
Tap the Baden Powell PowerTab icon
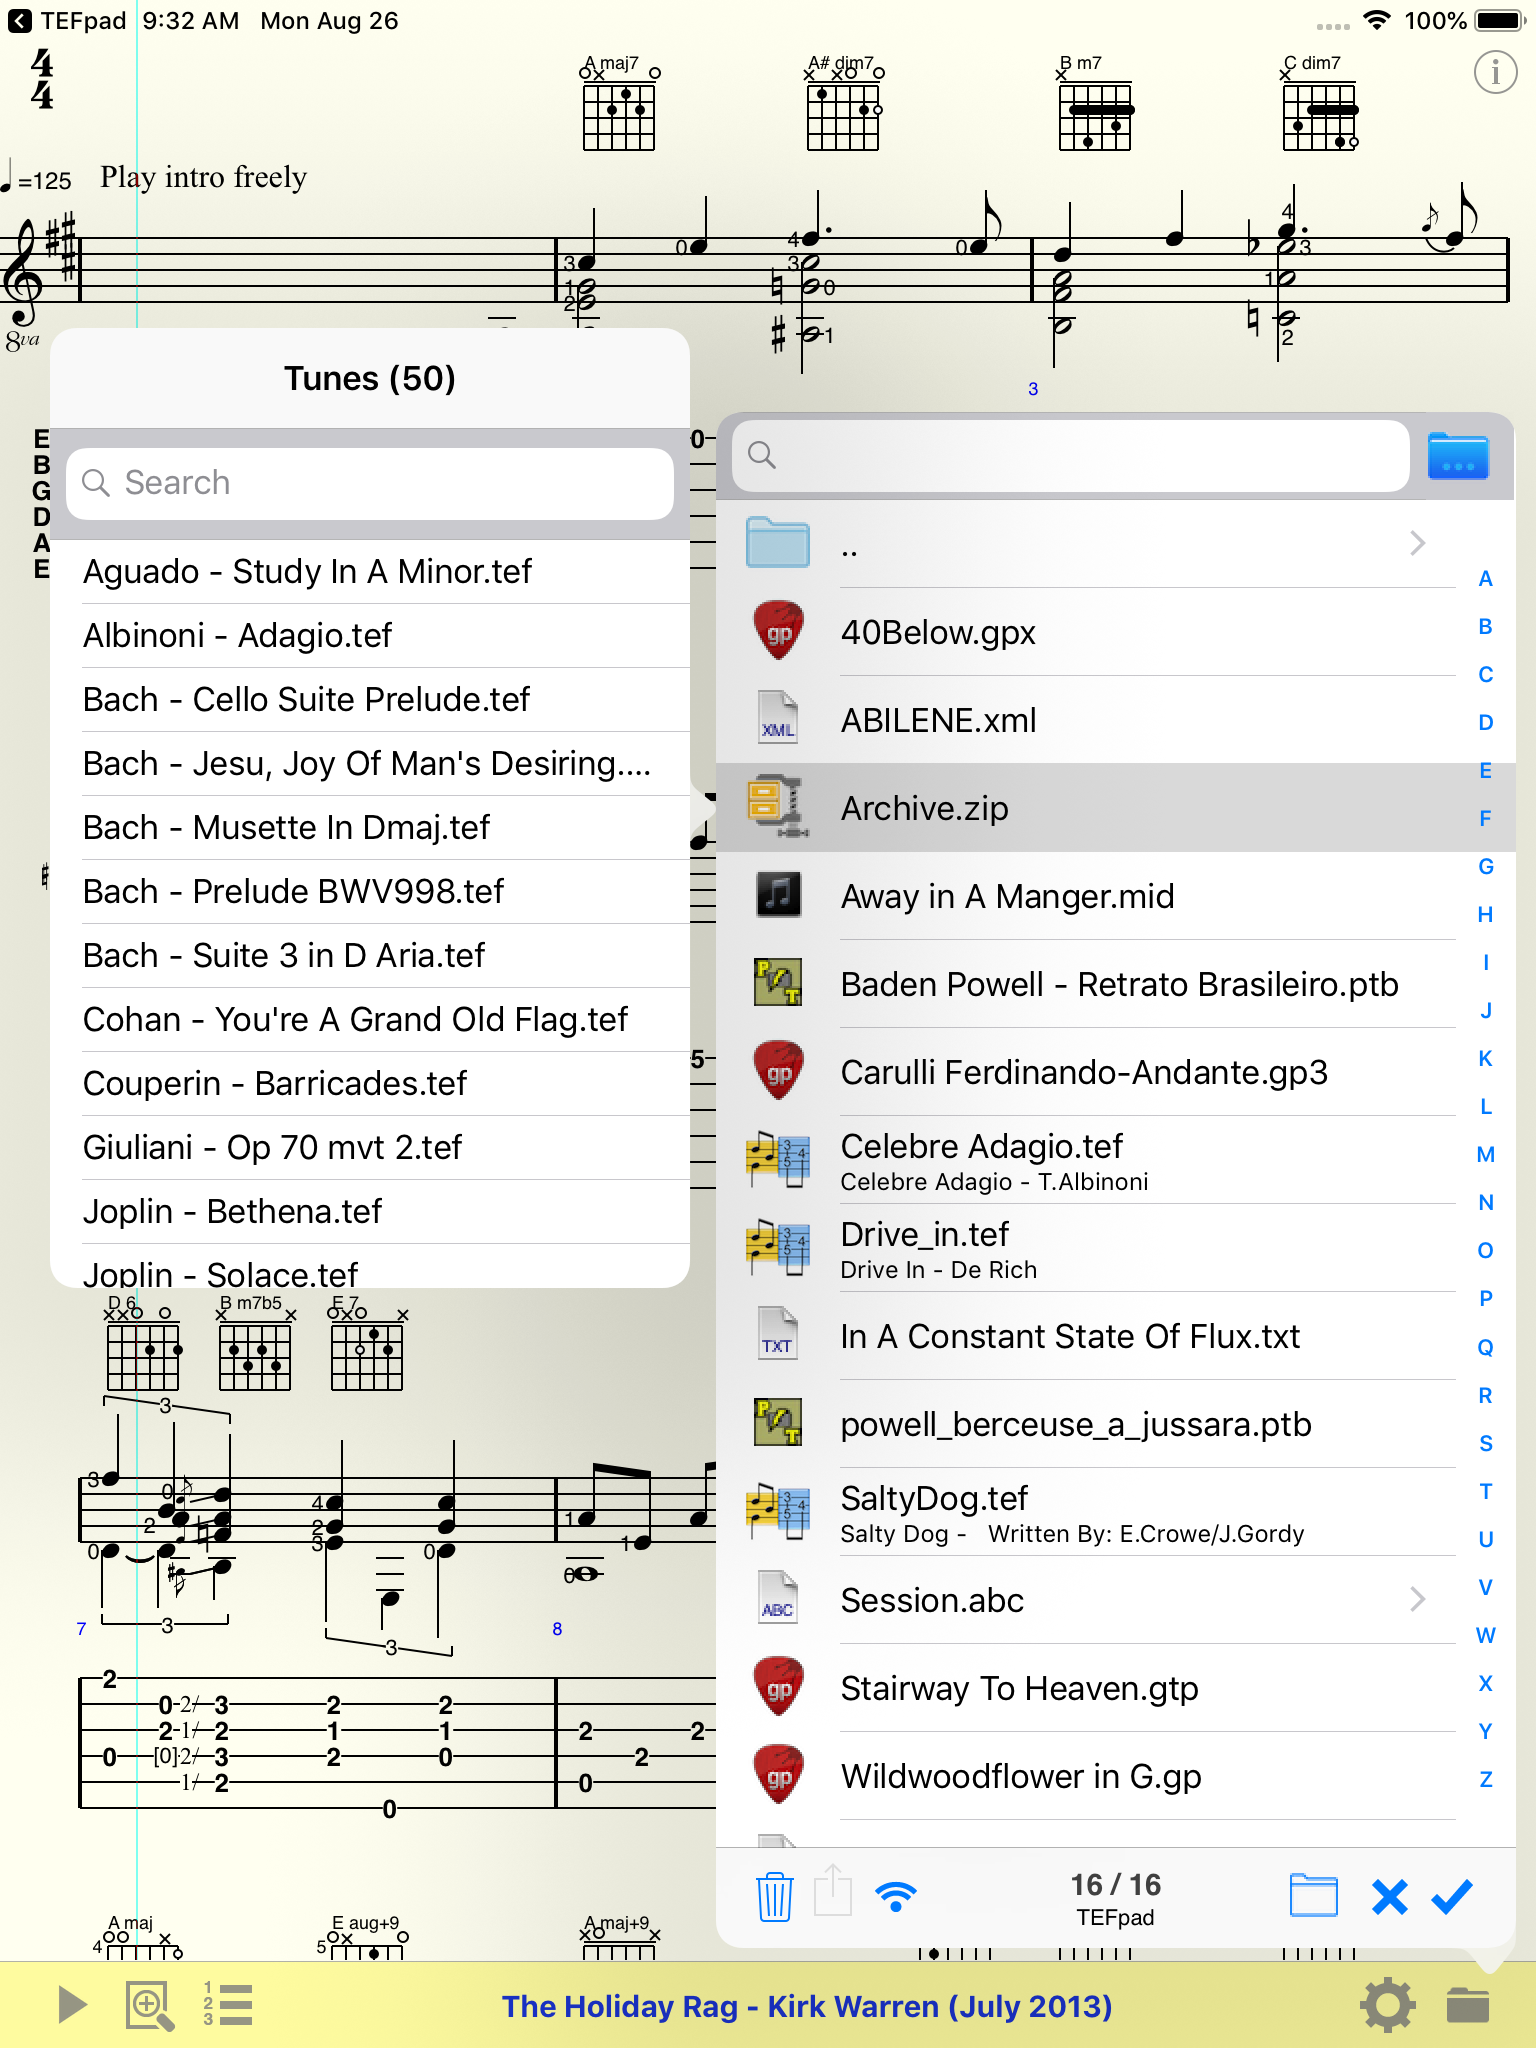click(x=778, y=982)
